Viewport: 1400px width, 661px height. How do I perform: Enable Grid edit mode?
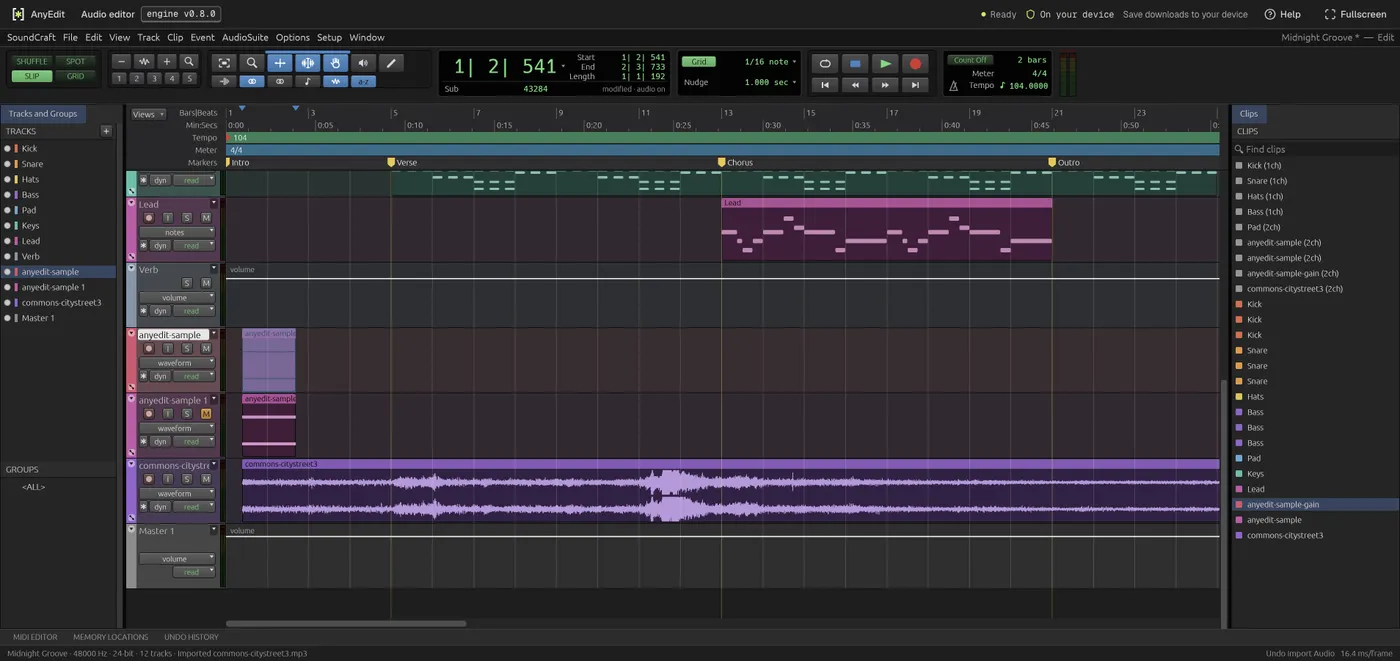pyautogui.click(x=76, y=76)
